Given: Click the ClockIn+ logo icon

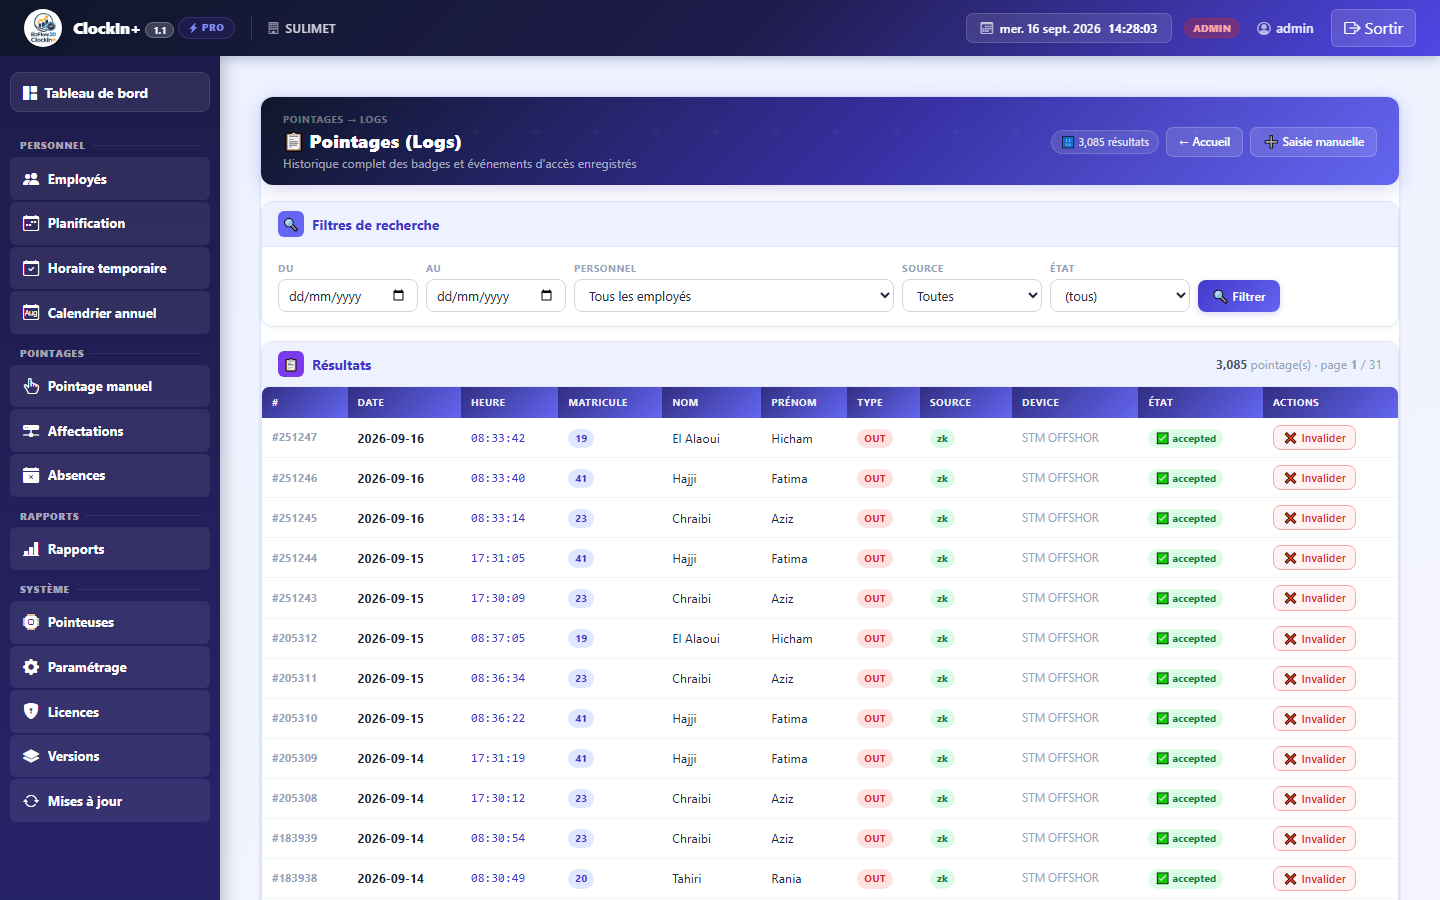Looking at the screenshot, I should pyautogui.click(x=43, y=28).
